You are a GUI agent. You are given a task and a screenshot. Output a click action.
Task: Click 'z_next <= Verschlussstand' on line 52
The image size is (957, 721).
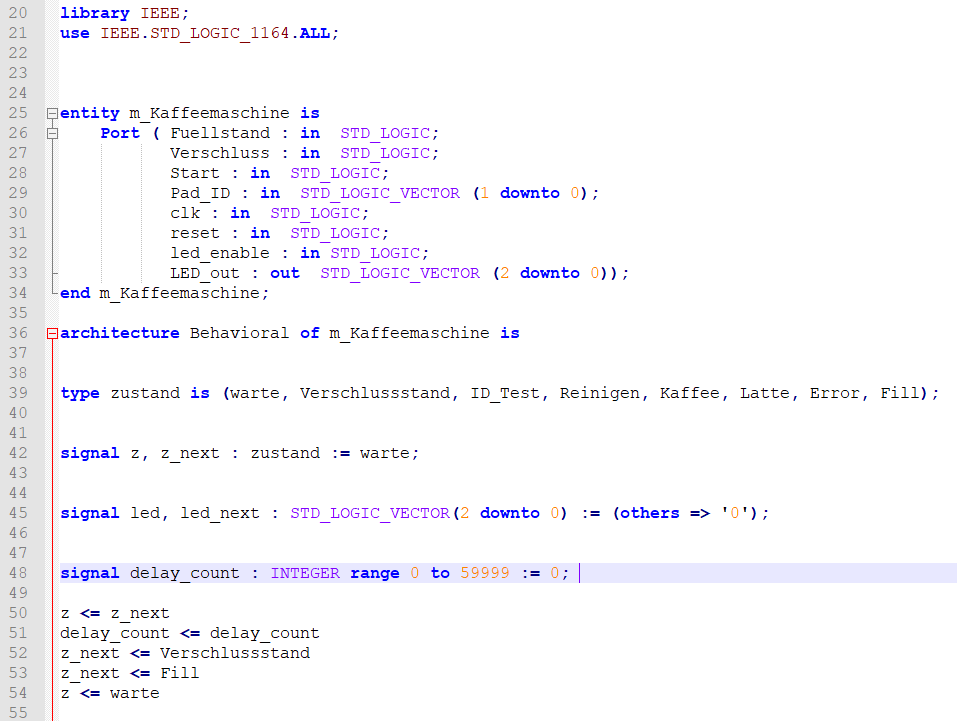click(x=185, y=653)
